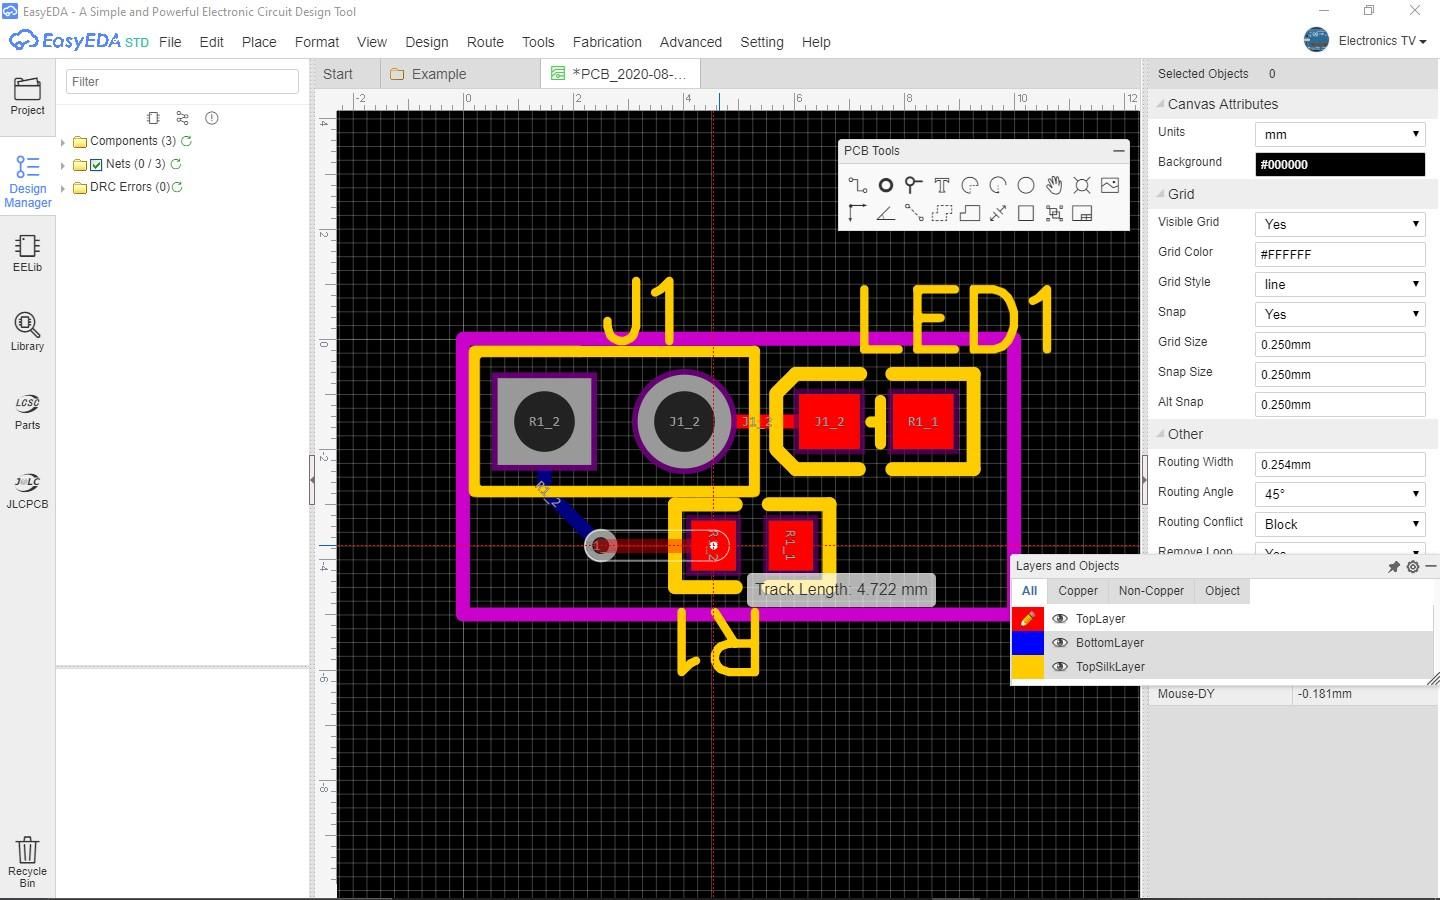Select the Circle drawing tool
Screen dimensions: 1440x900
(1025, 185)
